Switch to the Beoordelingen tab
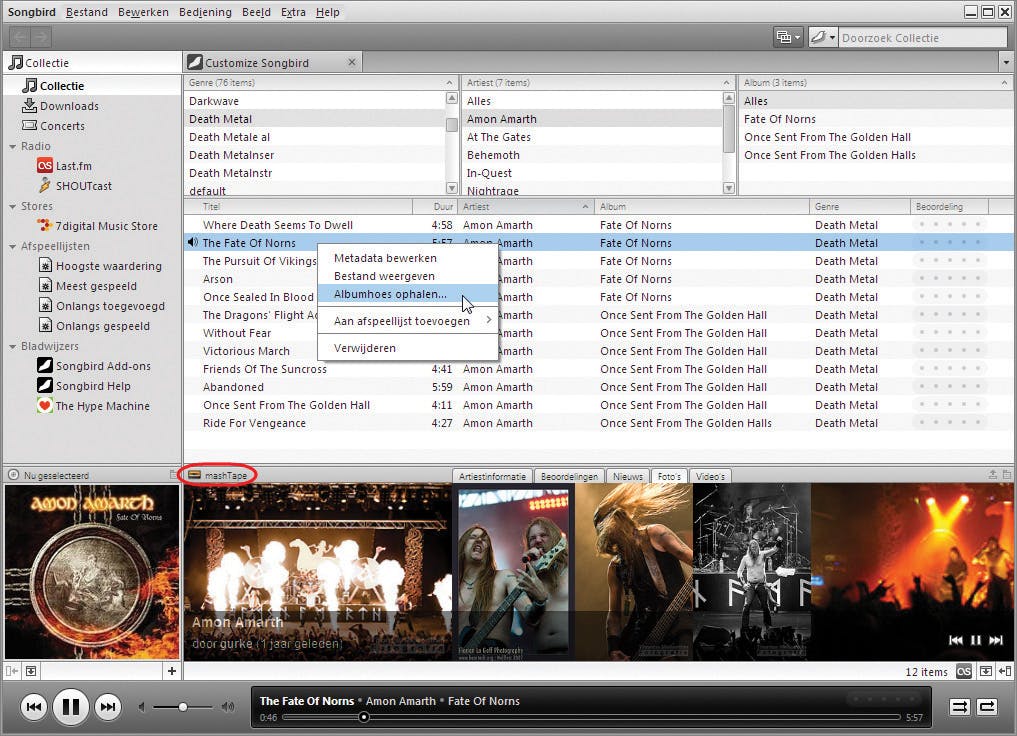This screenshot has width=1017, height=736. [569, 476]
